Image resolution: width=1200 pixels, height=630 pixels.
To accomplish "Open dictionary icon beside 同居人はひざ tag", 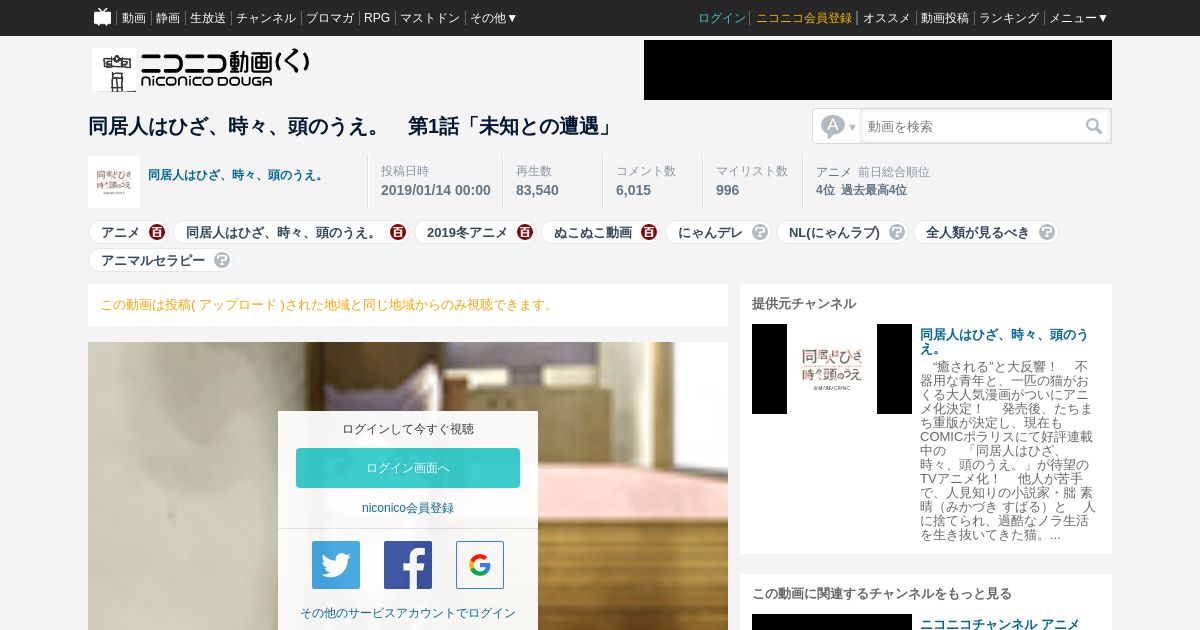I will [x=398, y=232].
